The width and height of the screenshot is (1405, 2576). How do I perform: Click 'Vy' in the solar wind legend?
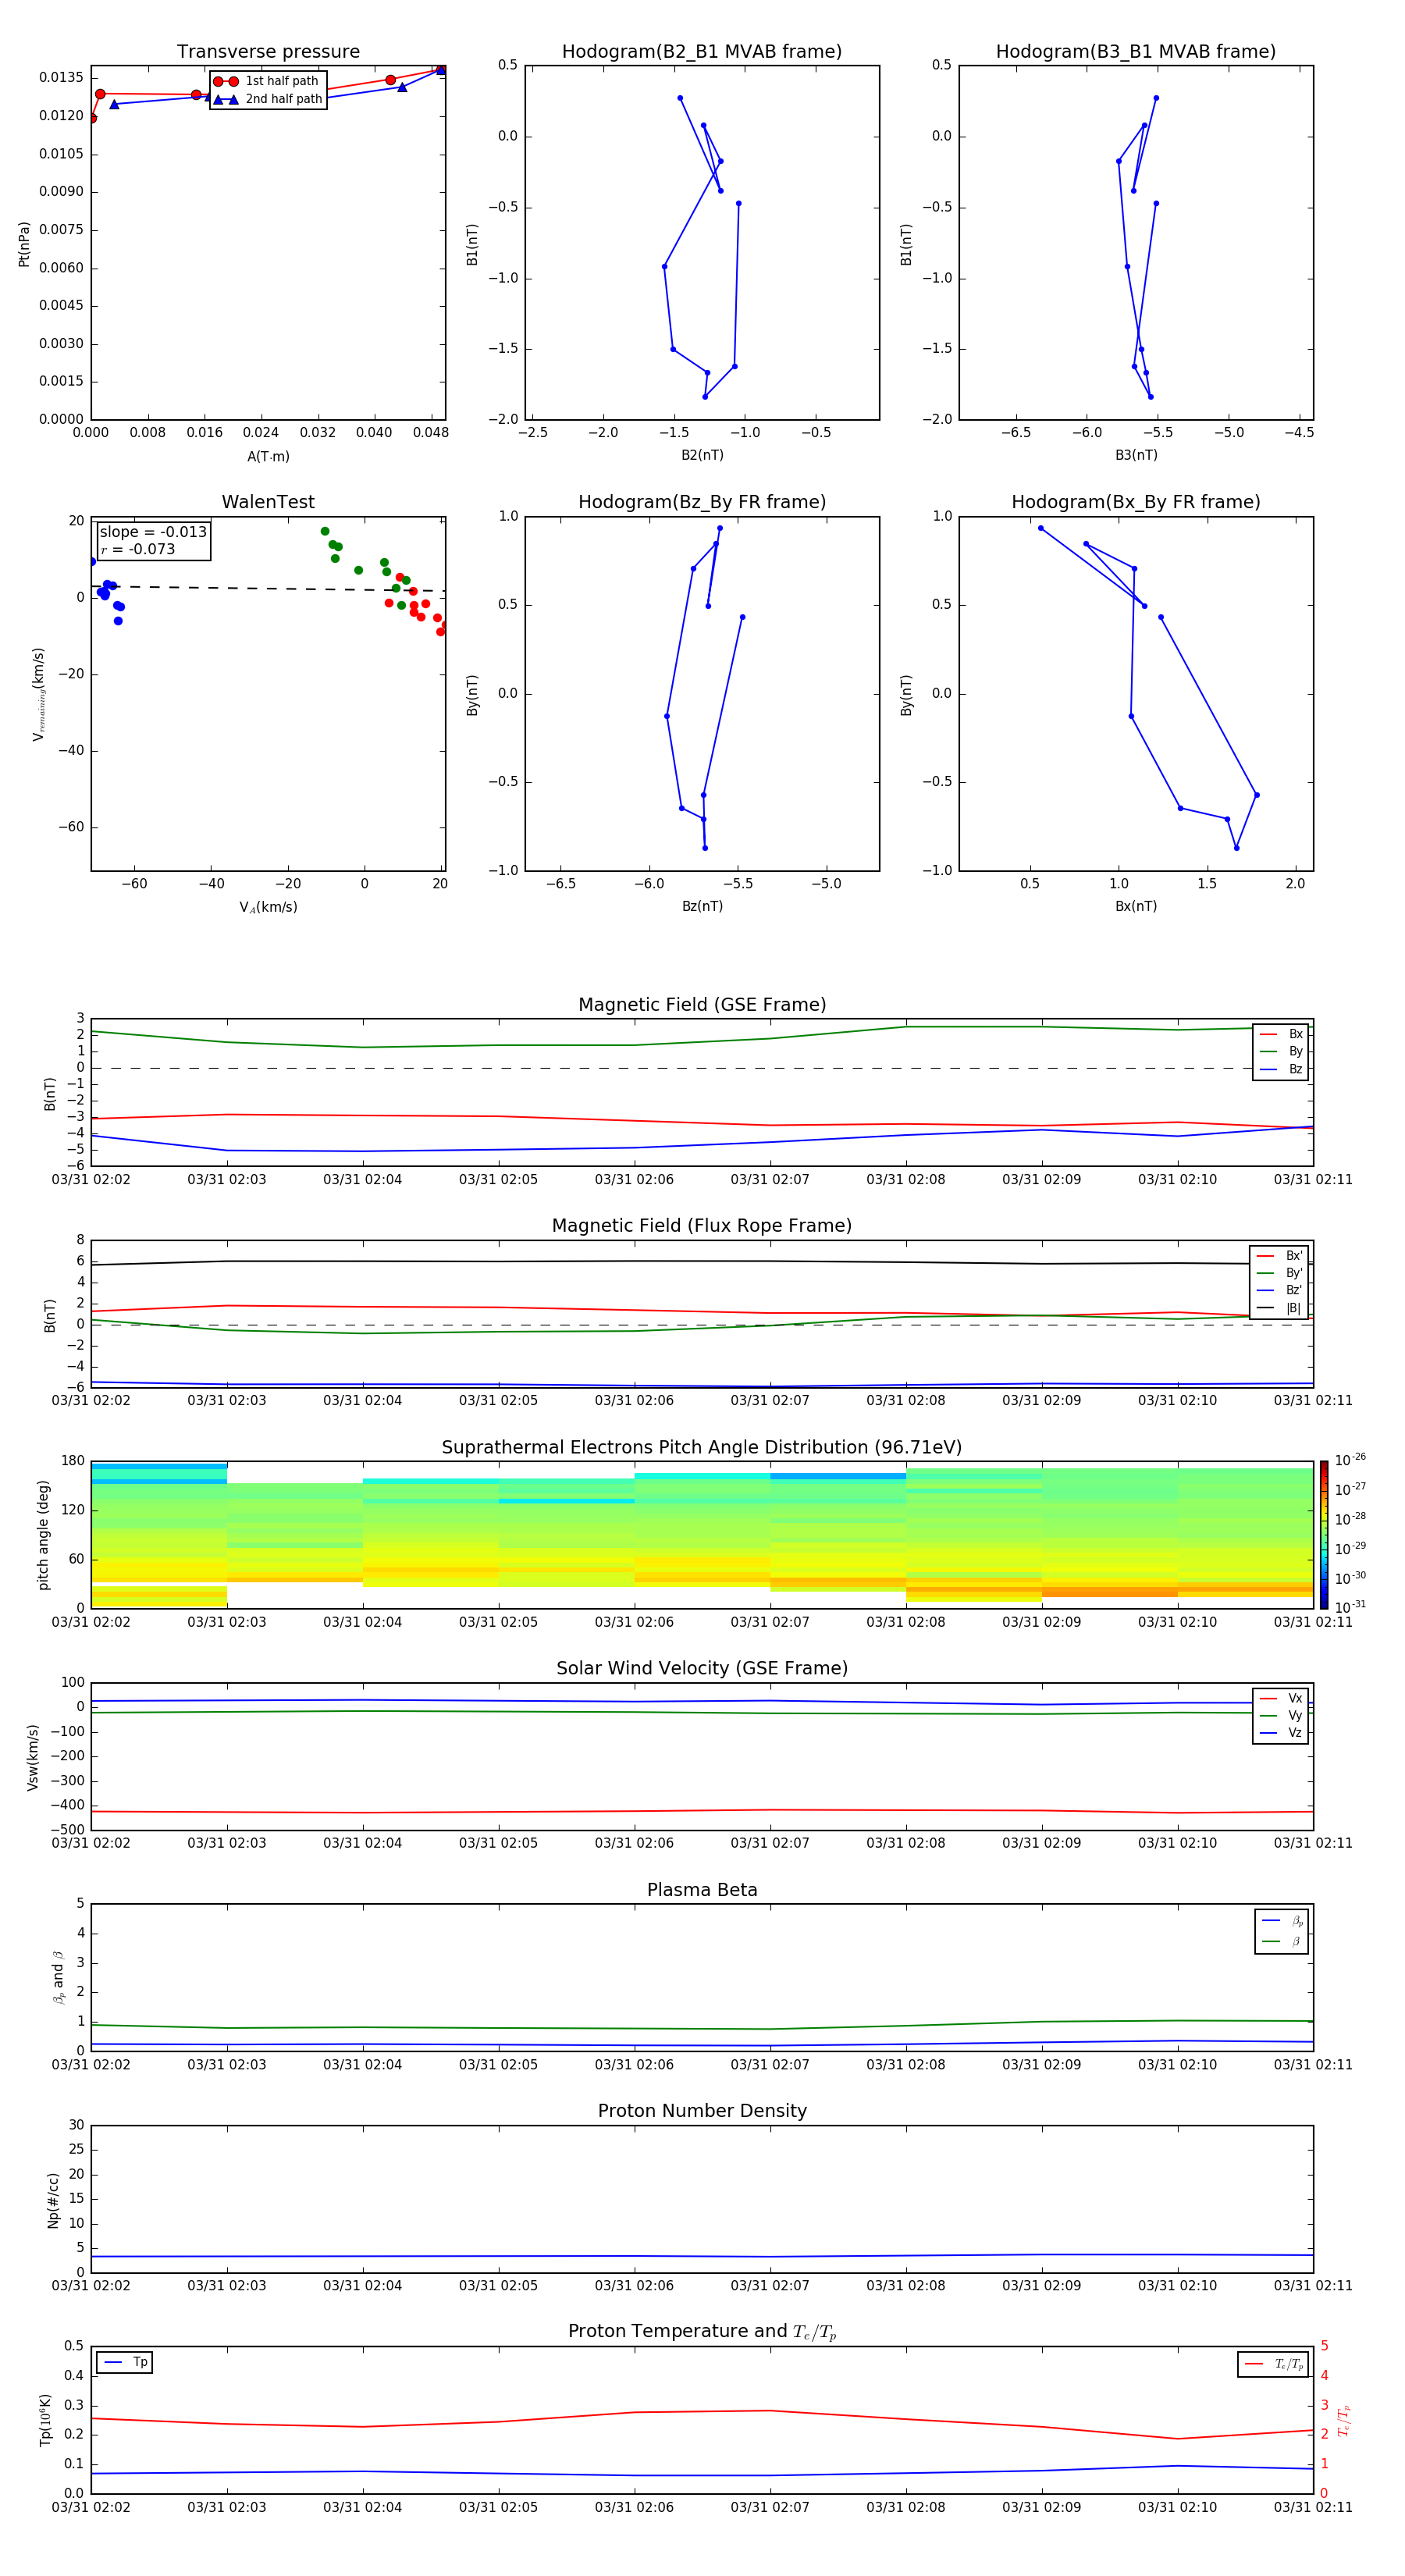pos(1281,1715)
